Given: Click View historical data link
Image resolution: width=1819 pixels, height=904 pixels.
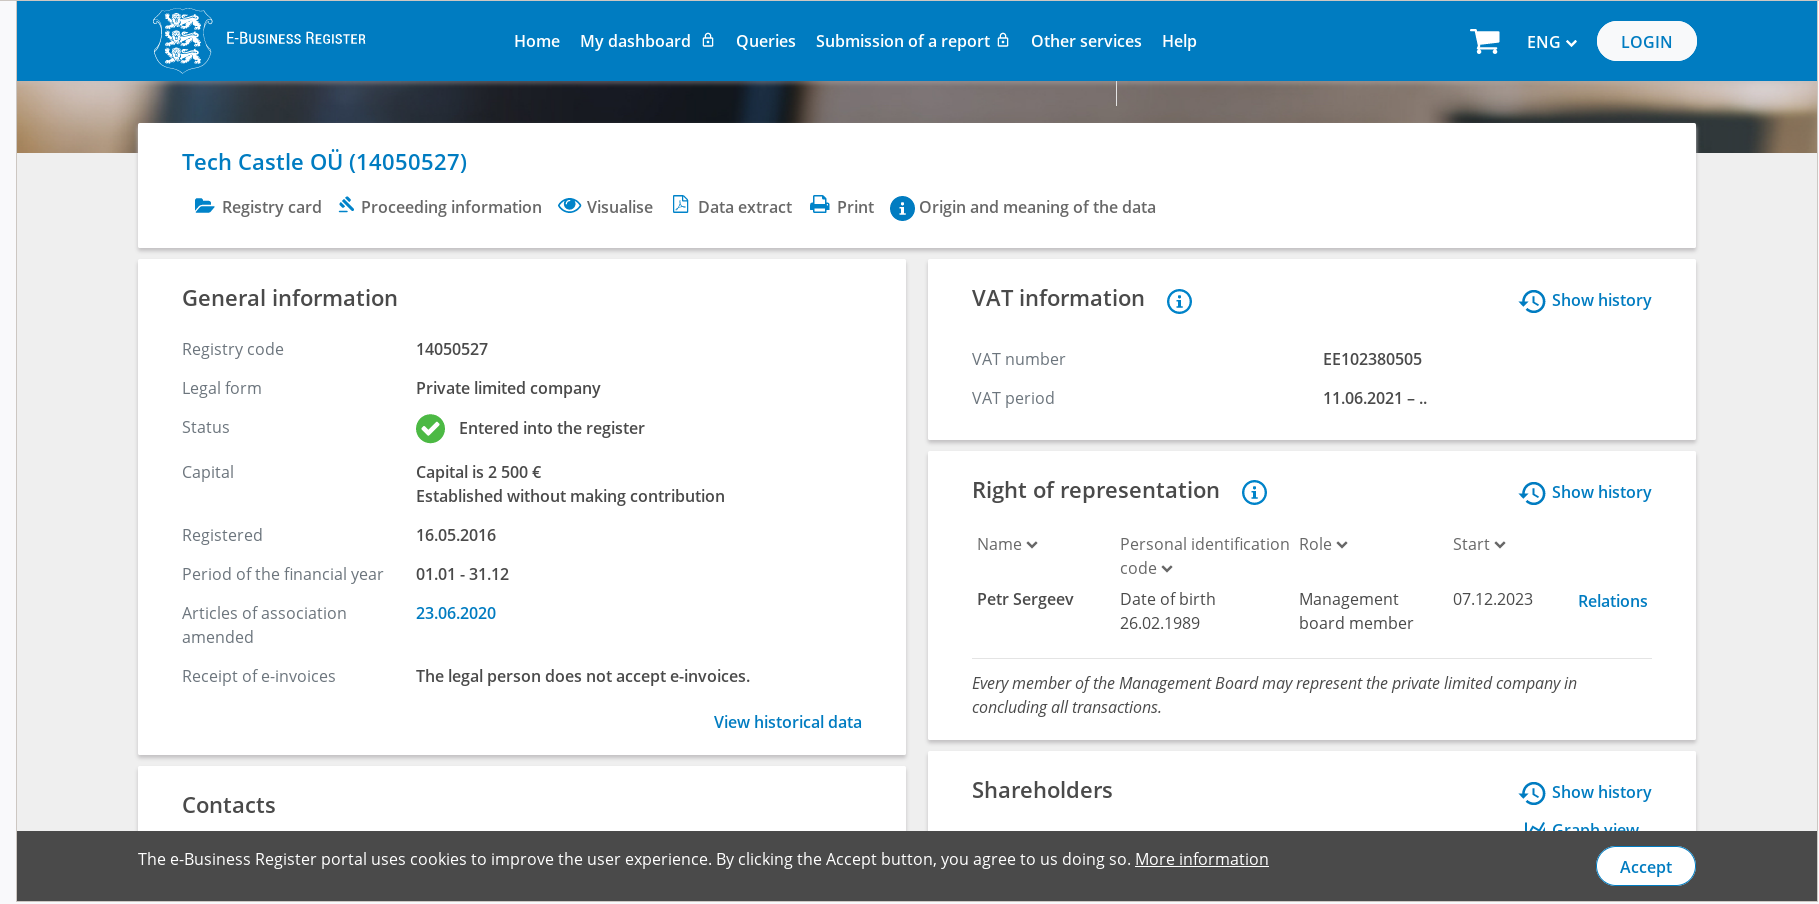Looking at the screenshot, I should tap(787, 722).
